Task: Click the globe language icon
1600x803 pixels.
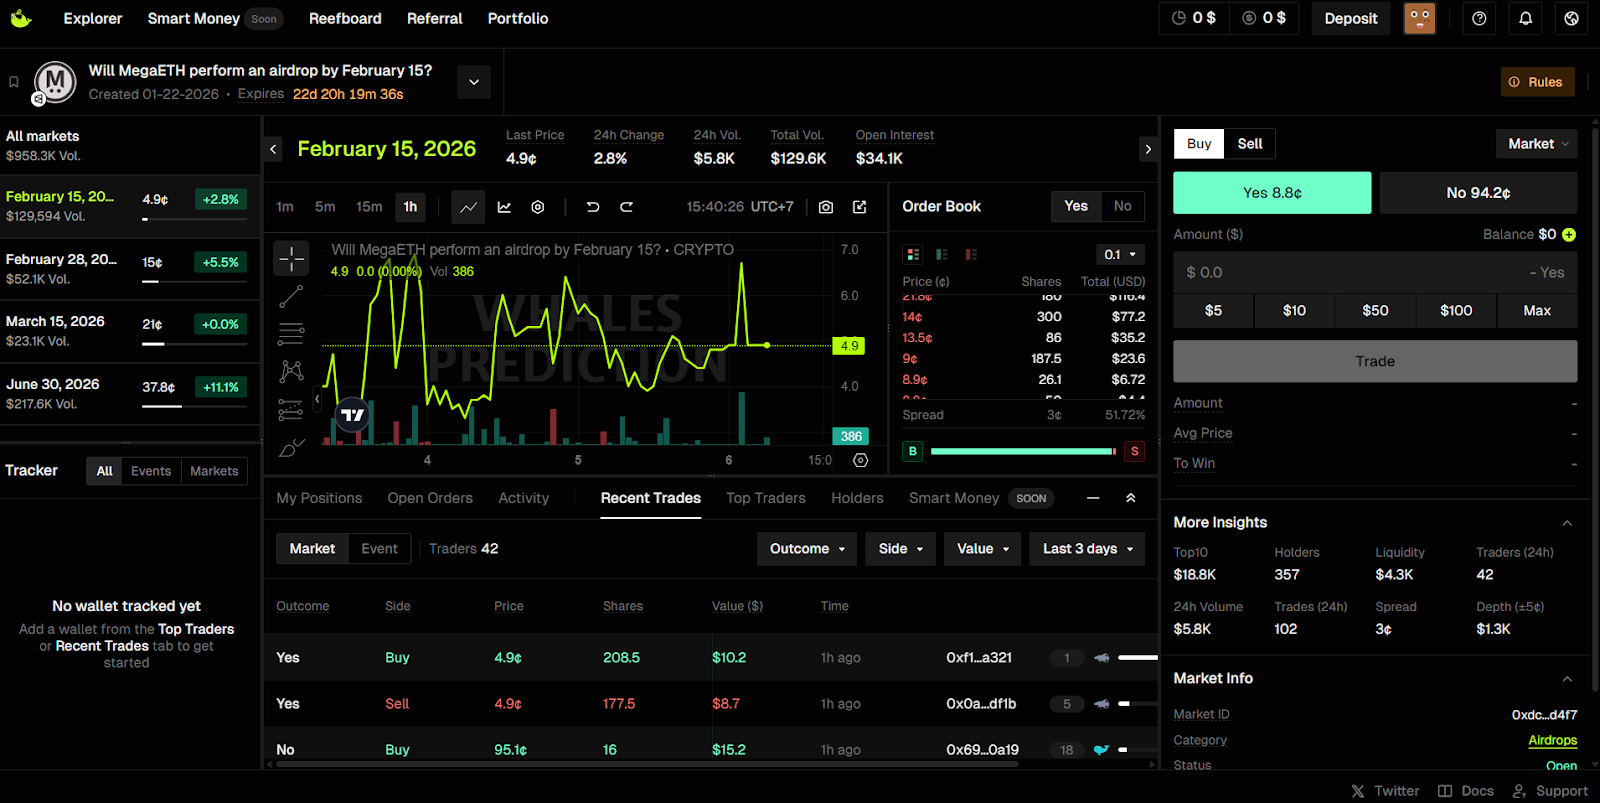Action: [x=1572, y=18]
